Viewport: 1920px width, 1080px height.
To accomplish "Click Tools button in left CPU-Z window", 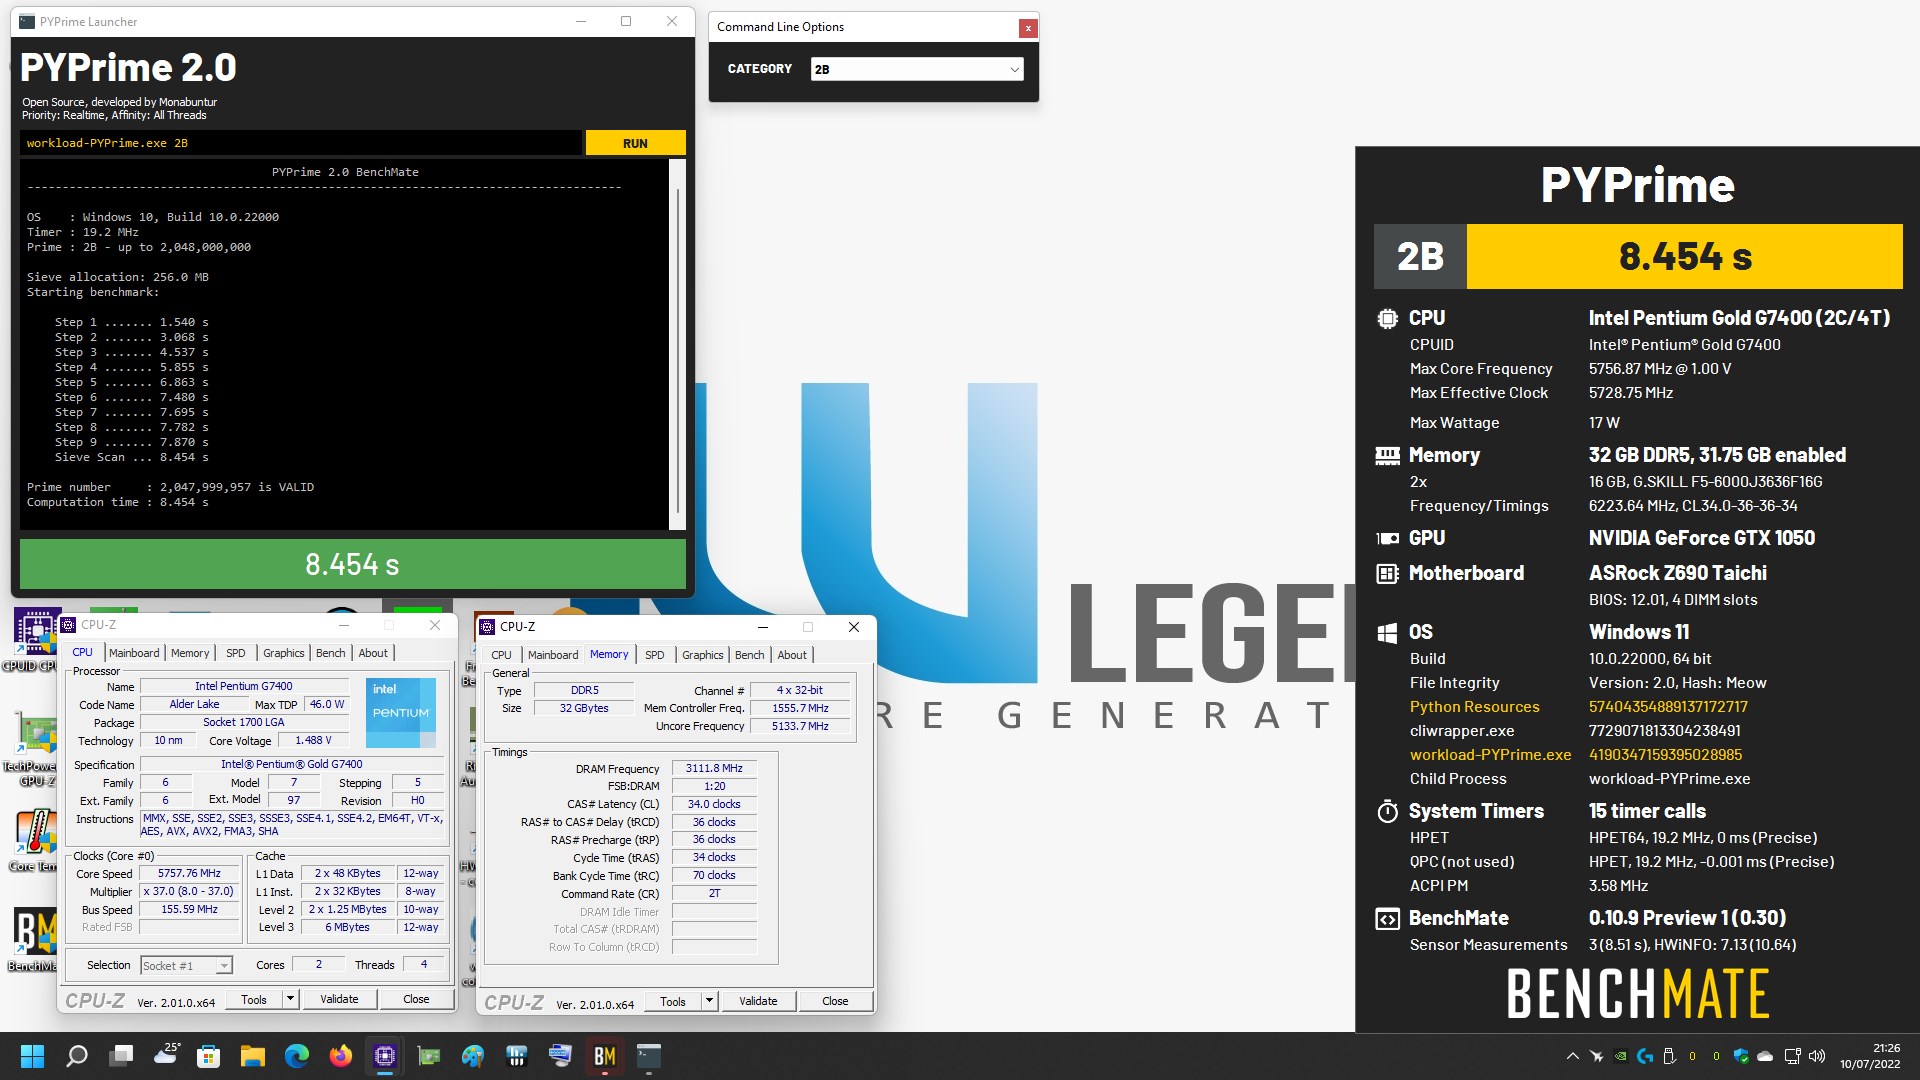I will coord(254,999).
